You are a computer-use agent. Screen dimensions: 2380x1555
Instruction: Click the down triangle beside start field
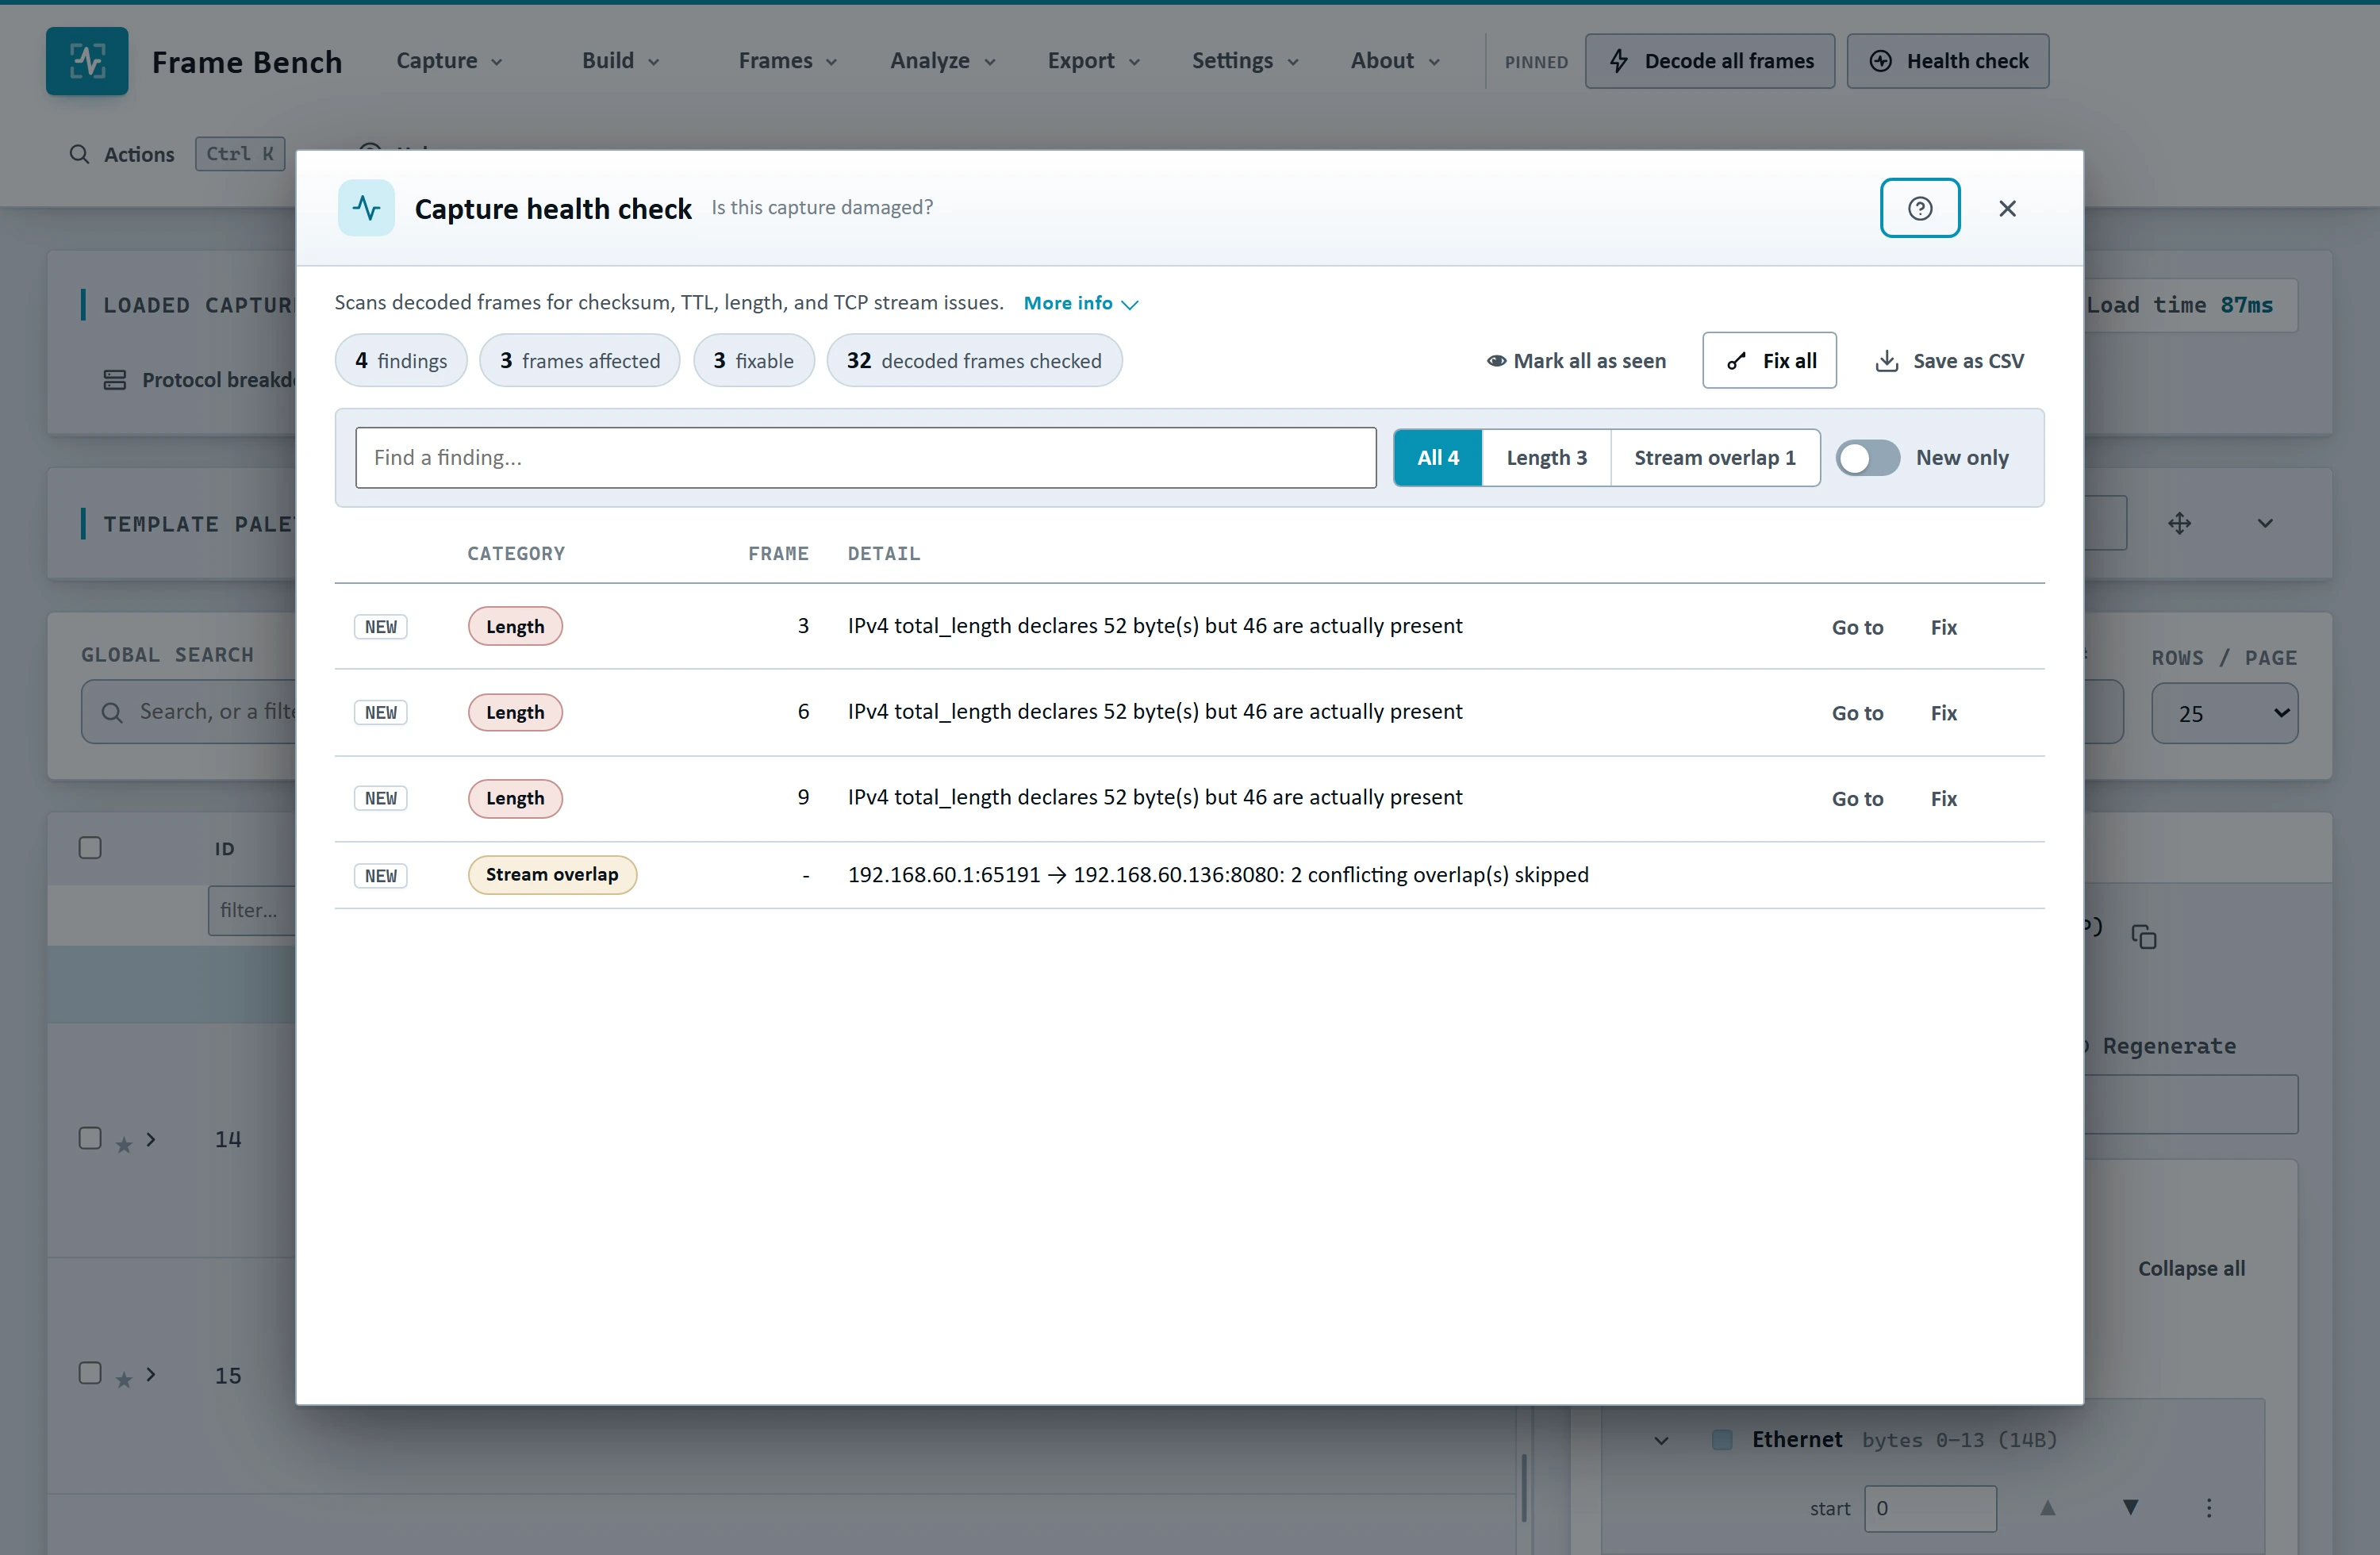(x=2130, y=1507)
